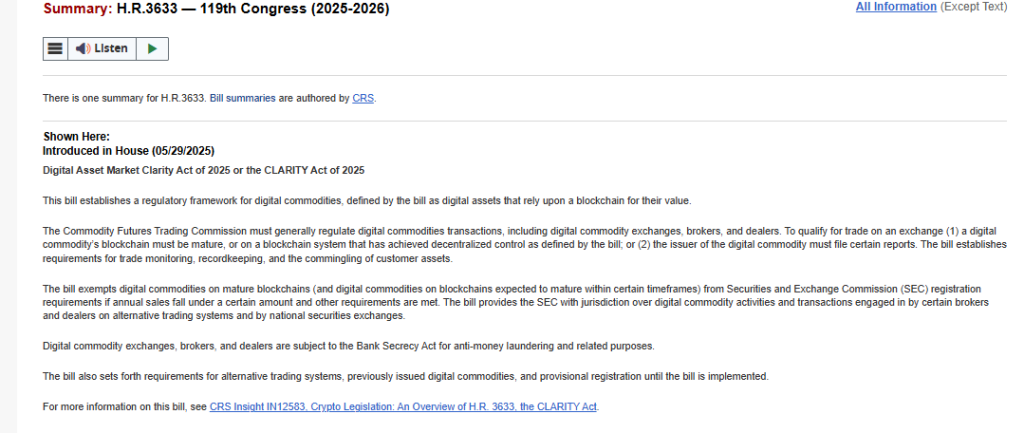This screenshot has height=433, width=1024.
Task: Click the Commodity Futures Trading Commission paragraph
Action: tap(520, 244)
